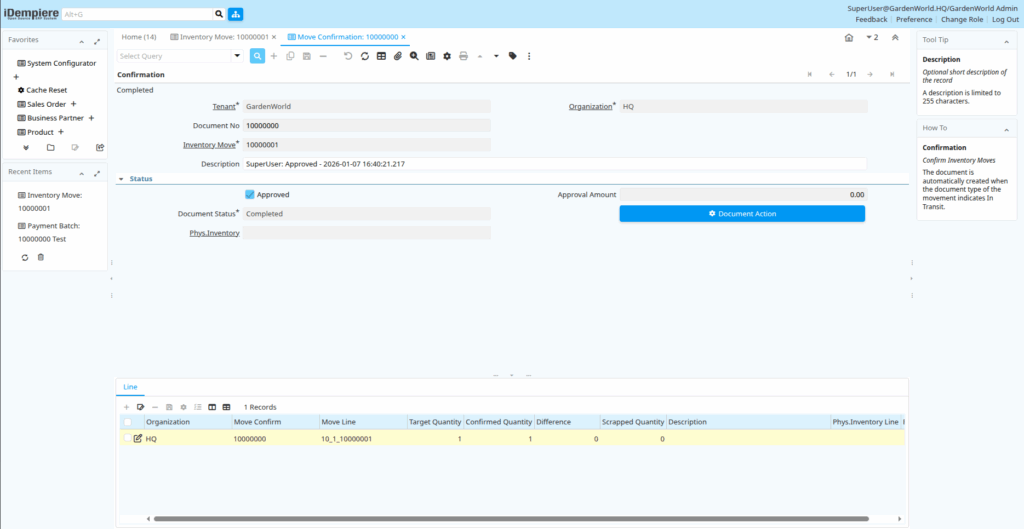Click the Document Action button
1024x529 pixels.
(742, 214)
